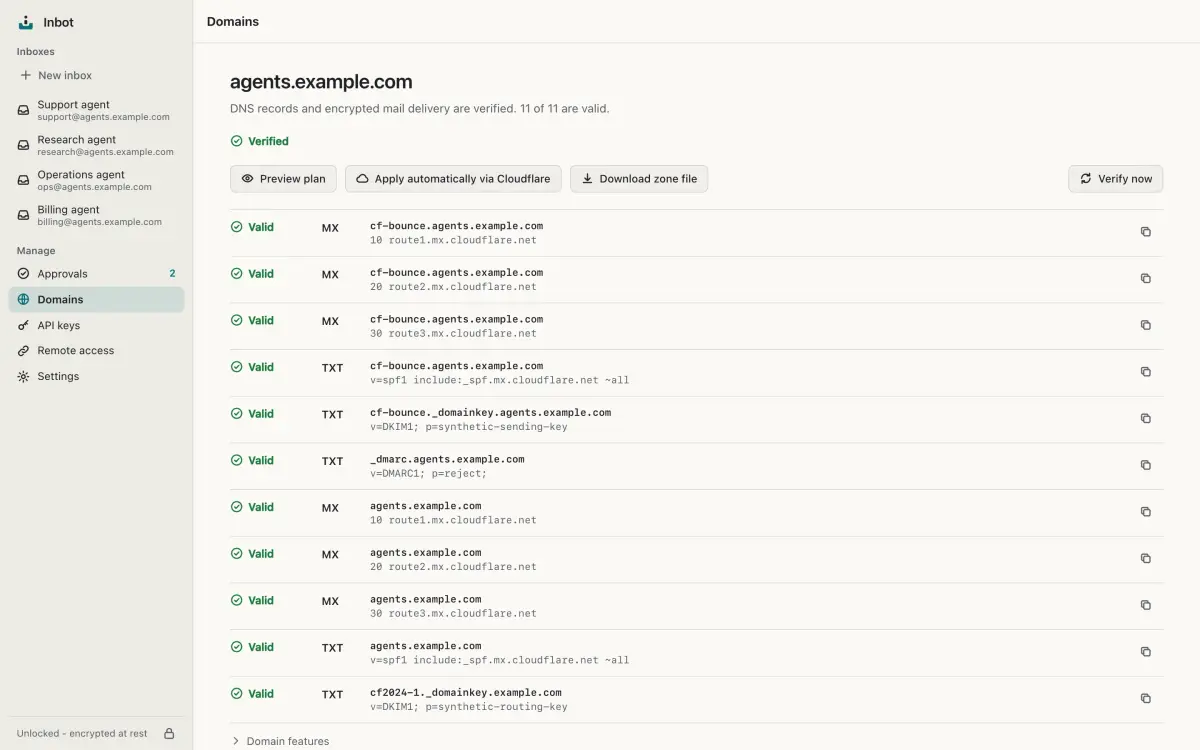The width and height of the screenshot is (1200, 750).
Task: Click cf2024-1._domainkey.example.com record name
Action: pos(466,692)
